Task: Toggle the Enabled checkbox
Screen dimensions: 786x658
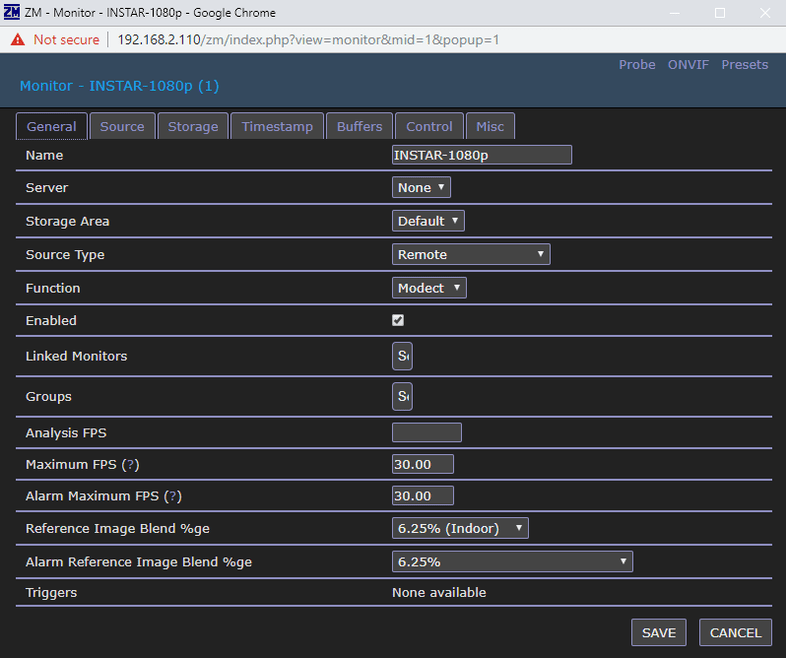Action: pos(398,321)
